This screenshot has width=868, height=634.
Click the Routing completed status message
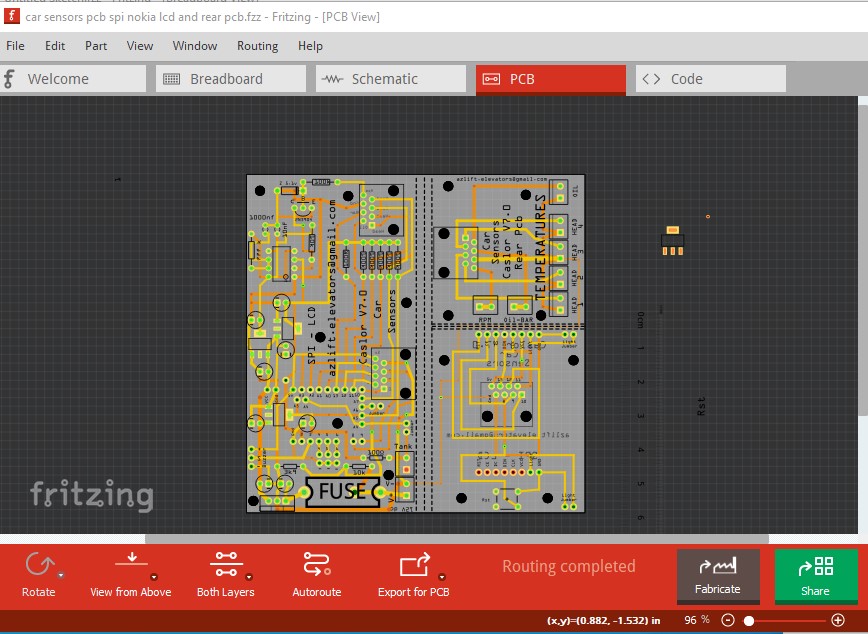point(569,566)
